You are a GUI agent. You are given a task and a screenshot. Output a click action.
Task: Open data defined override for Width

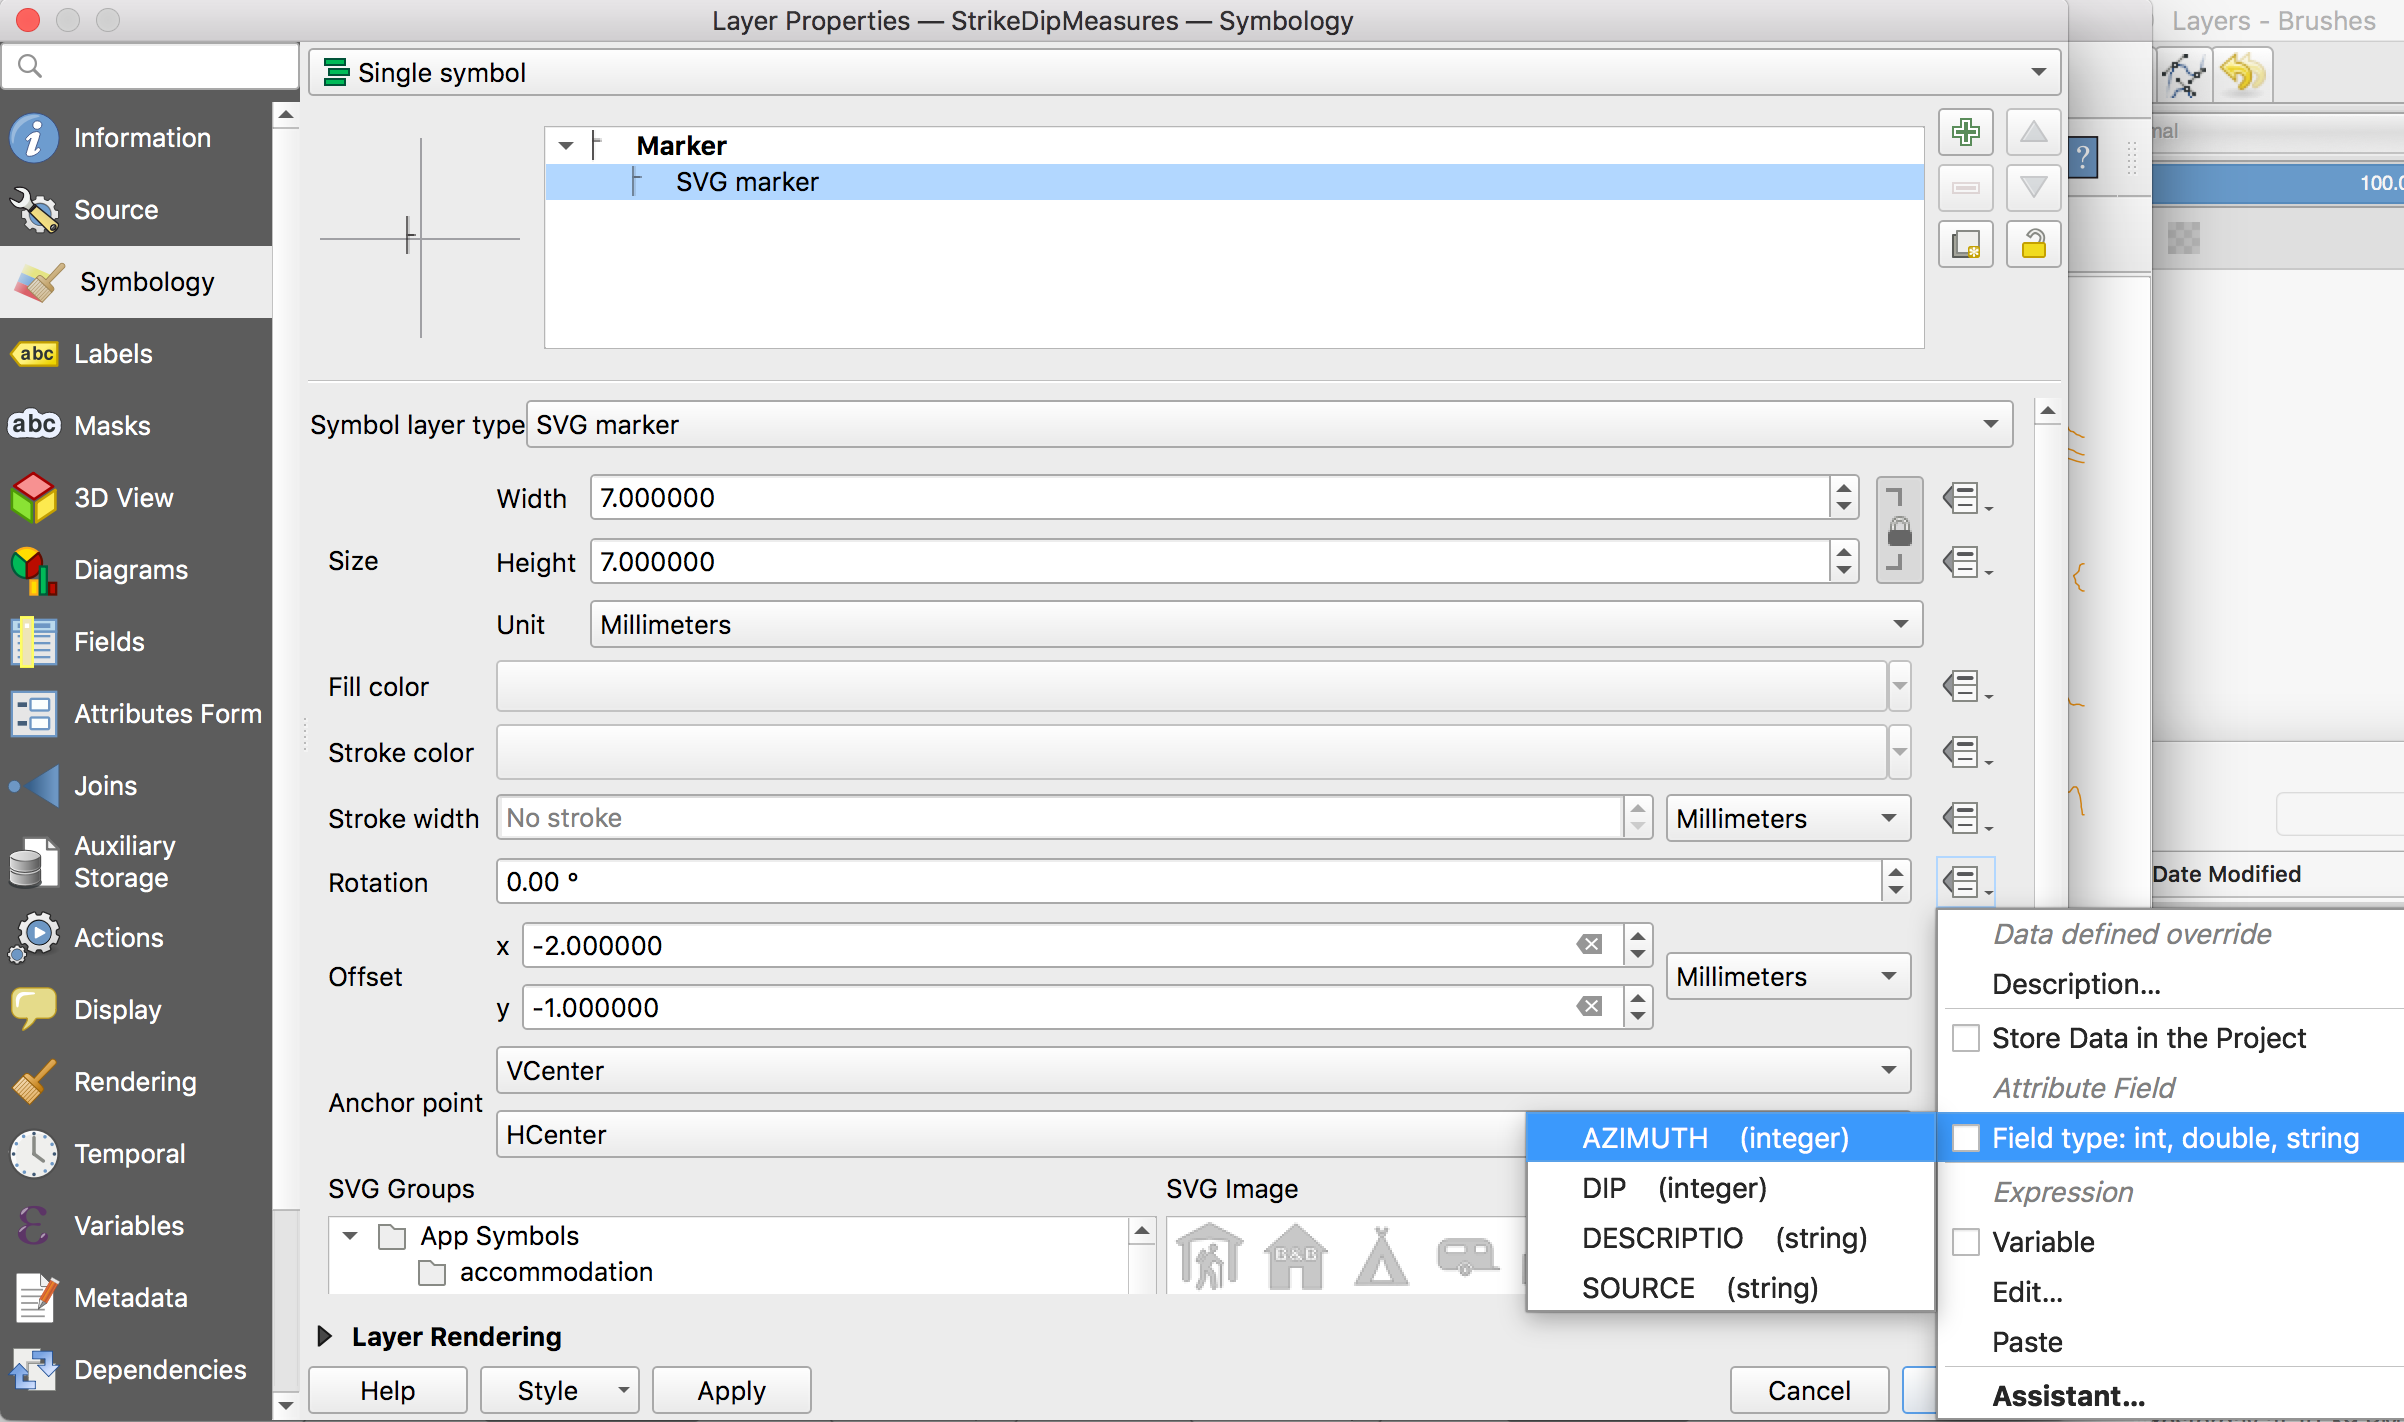coord(1966,498)
